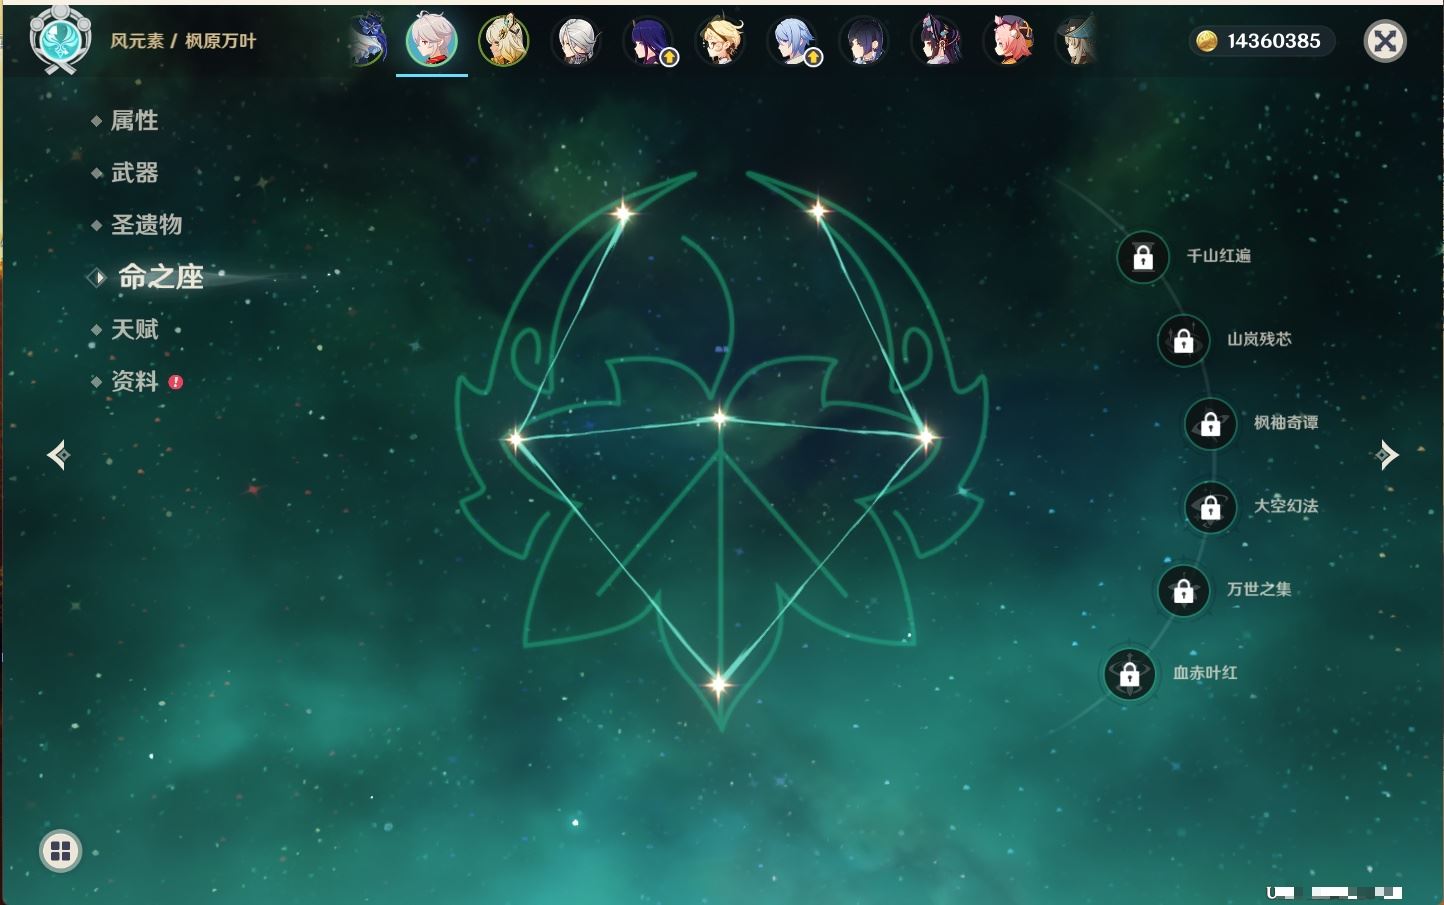Select the far-left star of the constellation

pyautogui.click(x=515, y=438)
